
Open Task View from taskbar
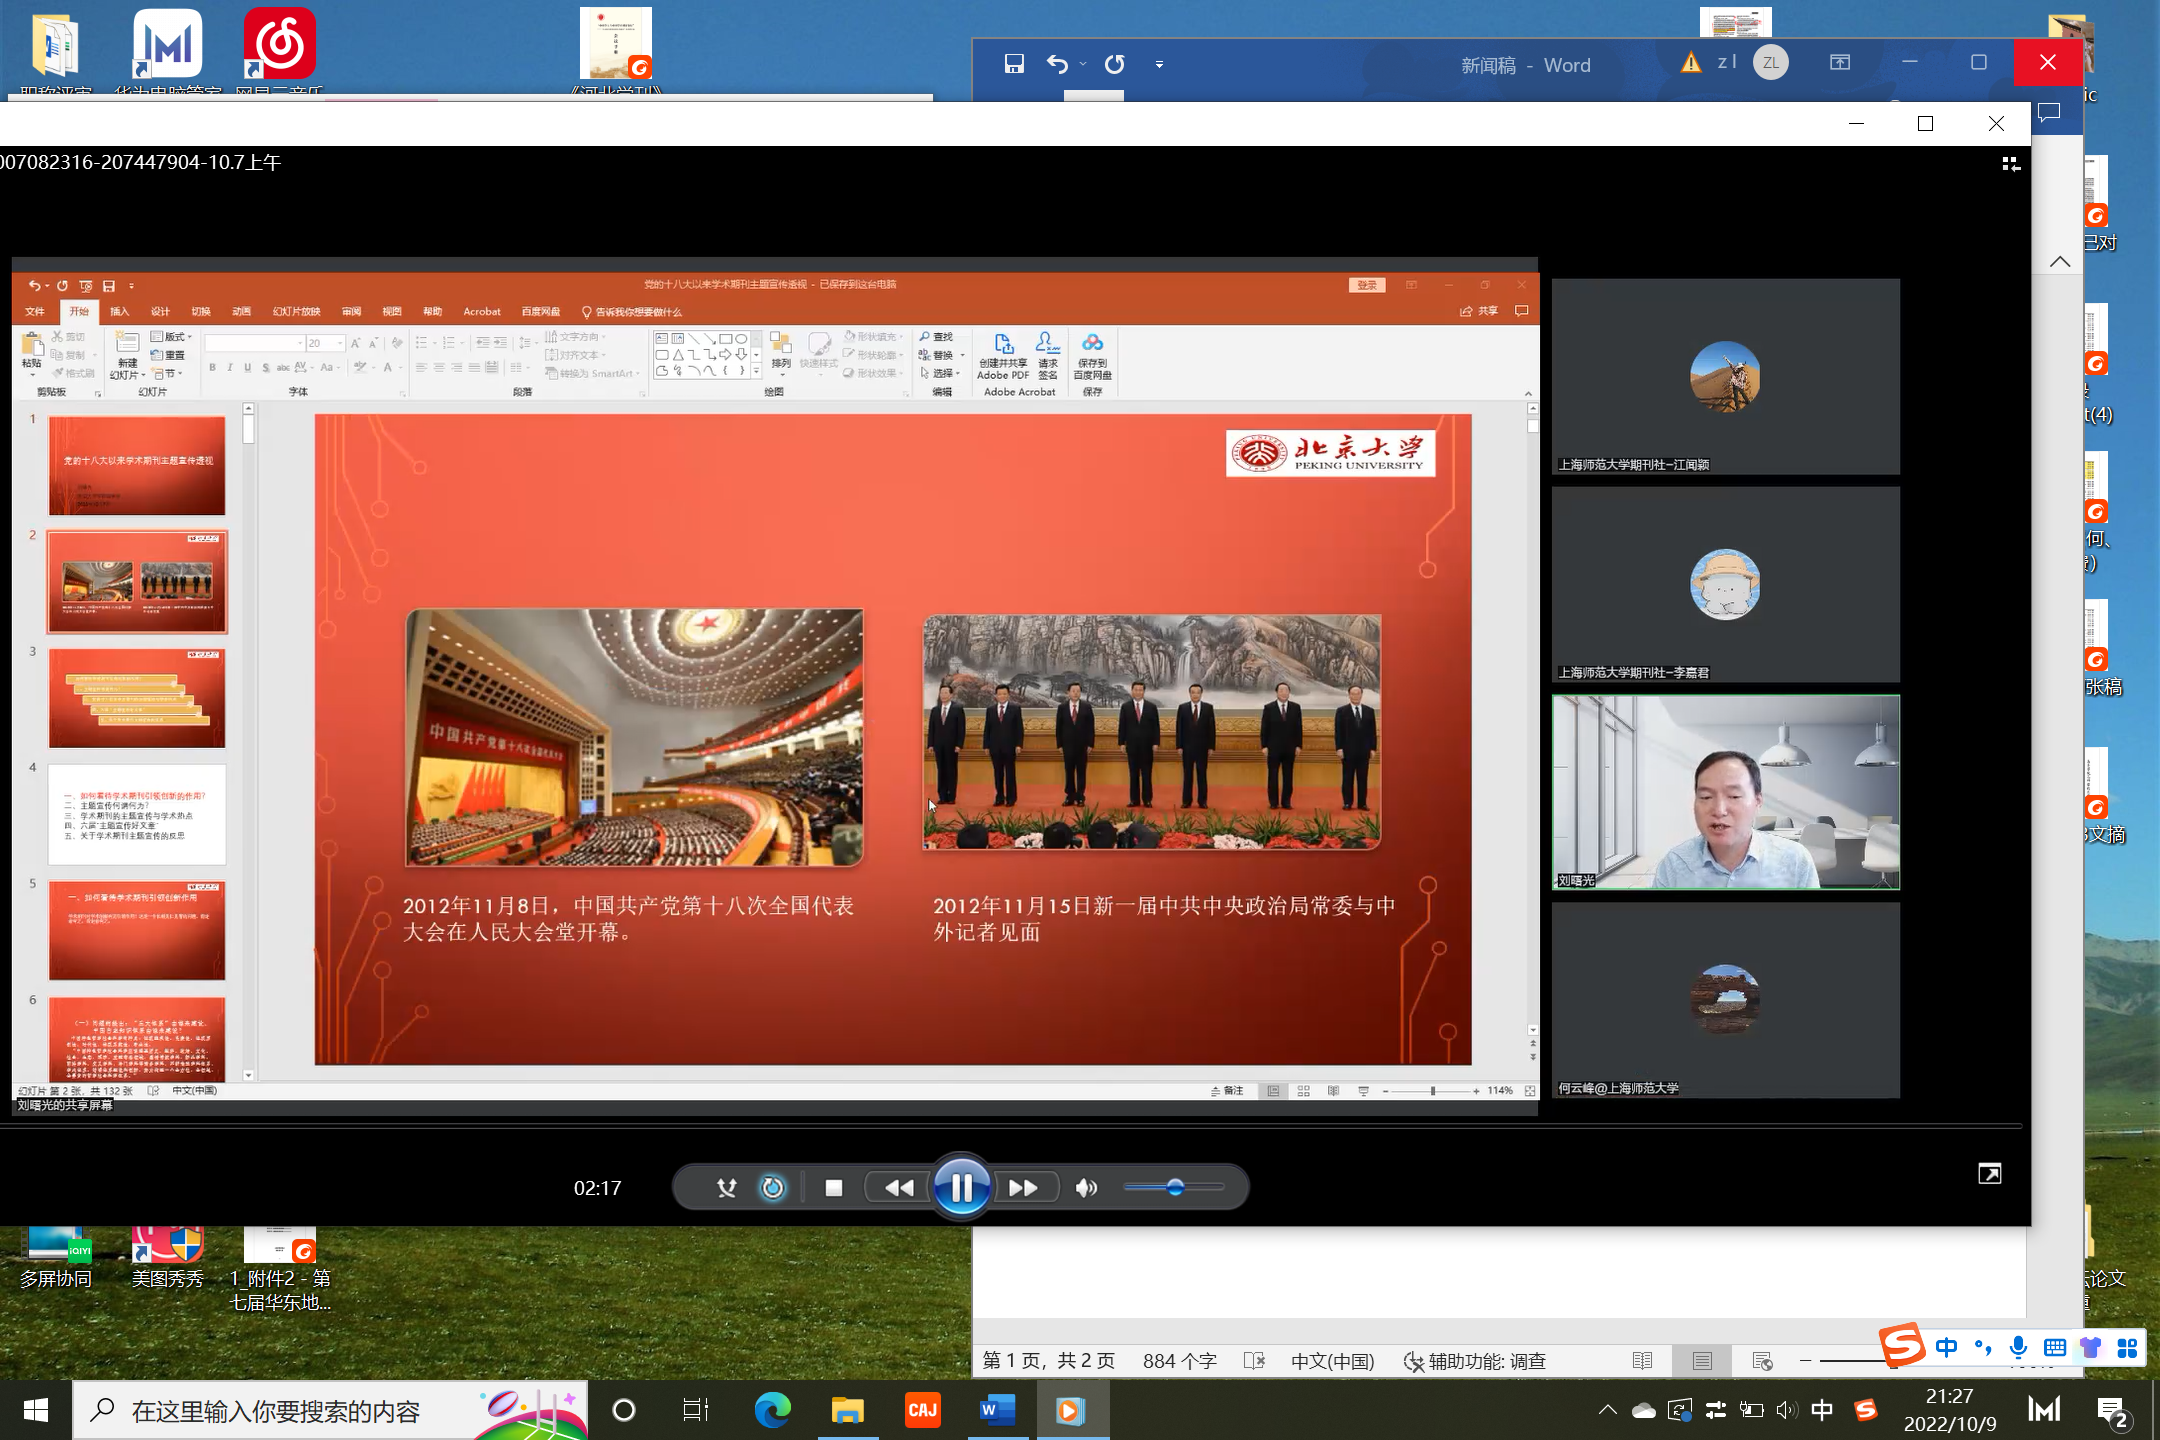(x=695, y=1410)
